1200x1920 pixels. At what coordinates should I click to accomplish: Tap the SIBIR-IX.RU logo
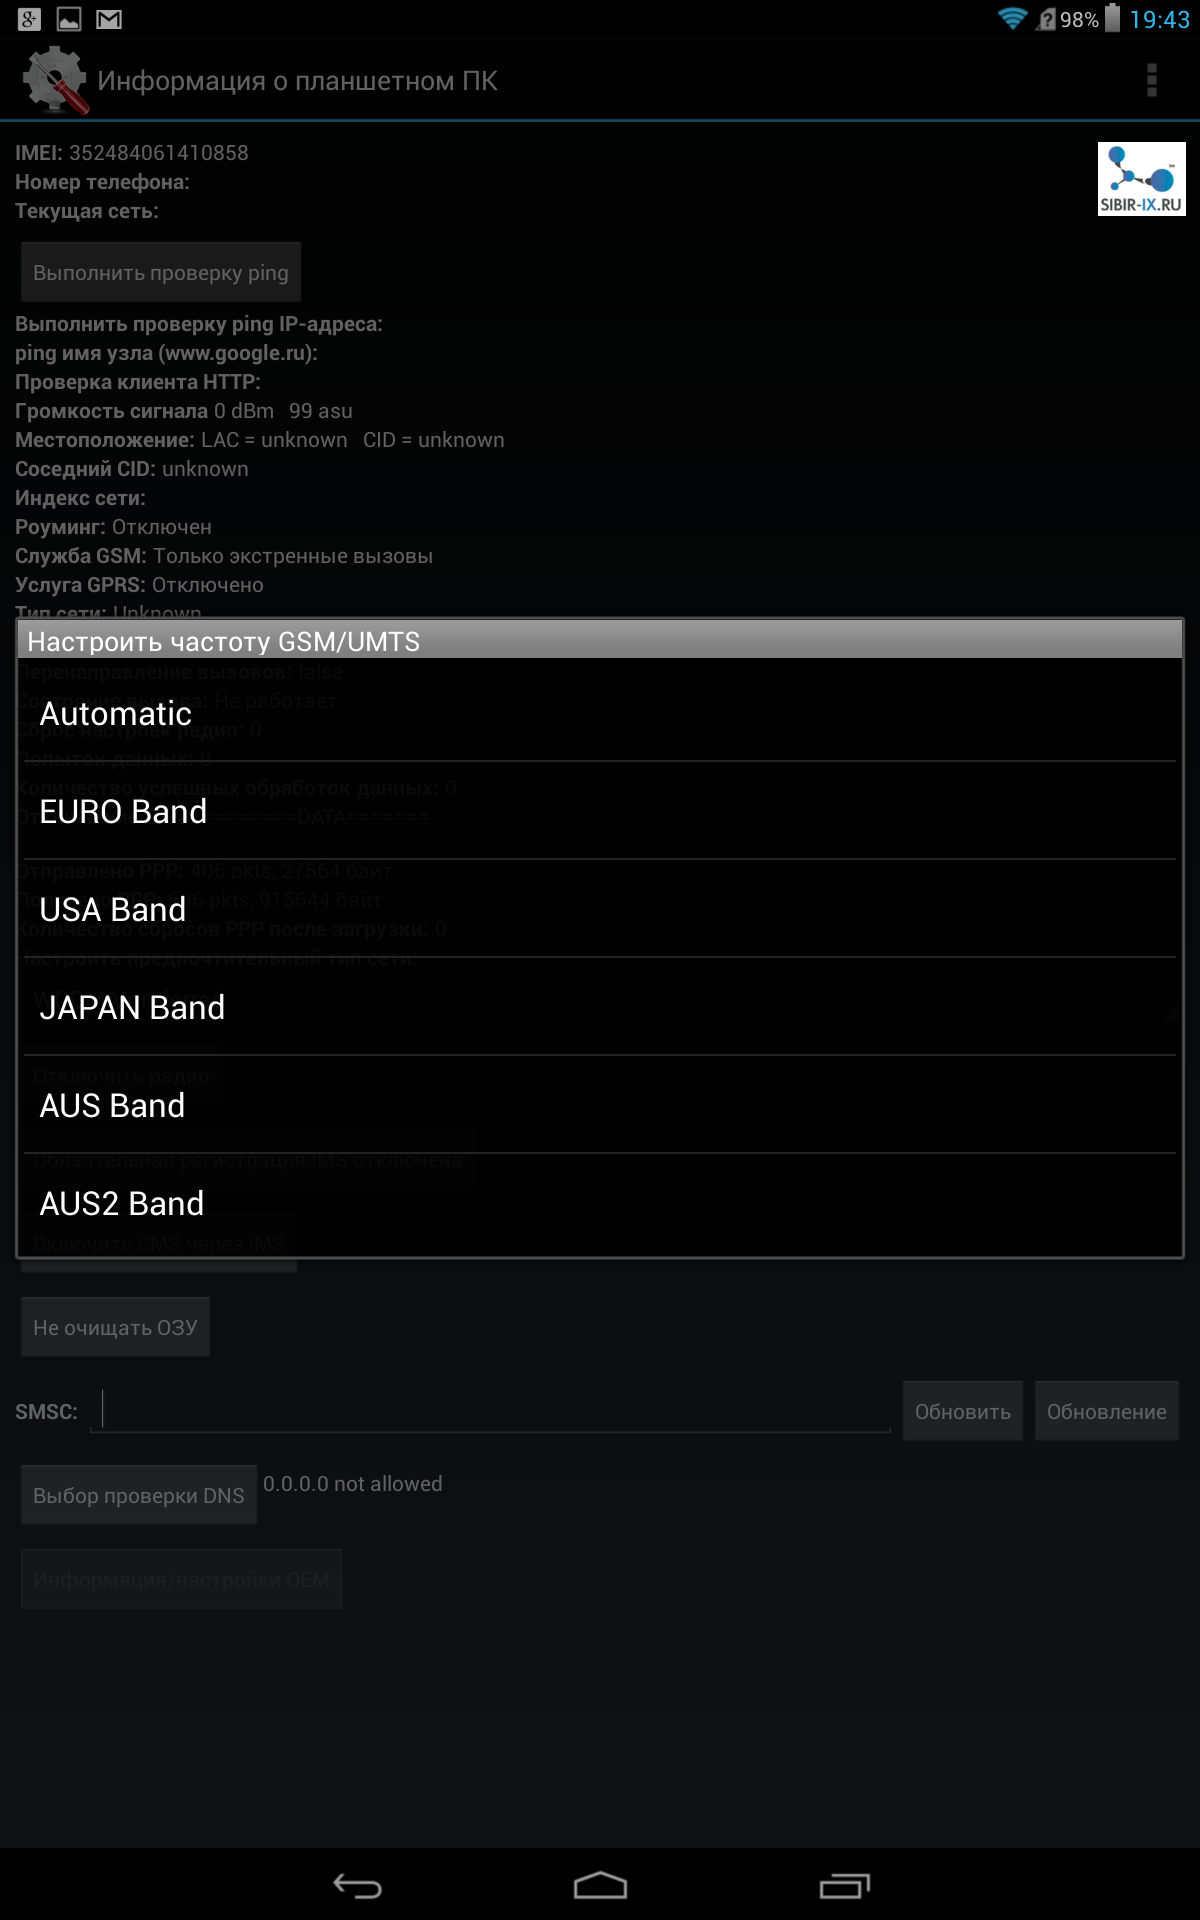click(x=1141, y=179)
